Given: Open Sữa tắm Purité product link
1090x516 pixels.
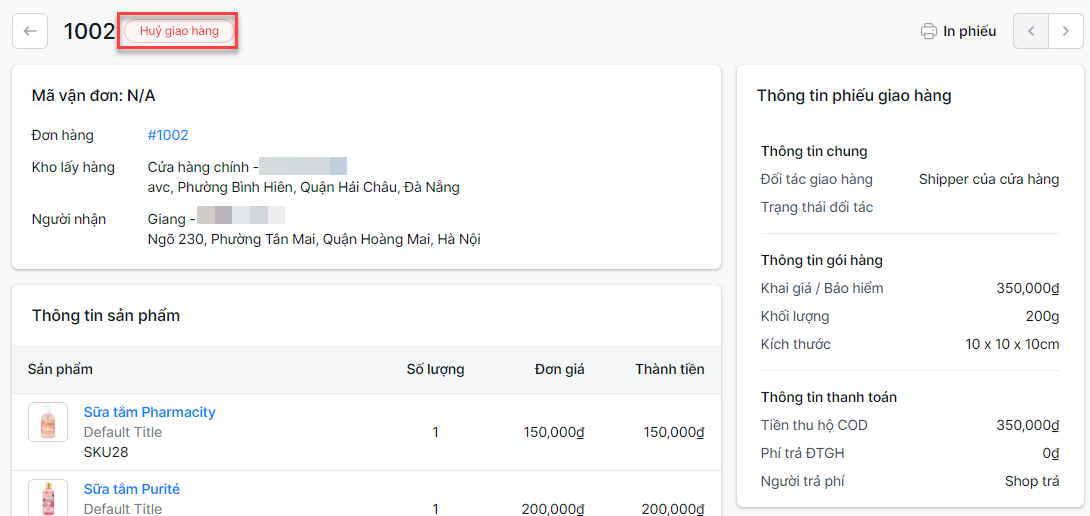Looking at the screenshot, I should click(131, 489).
